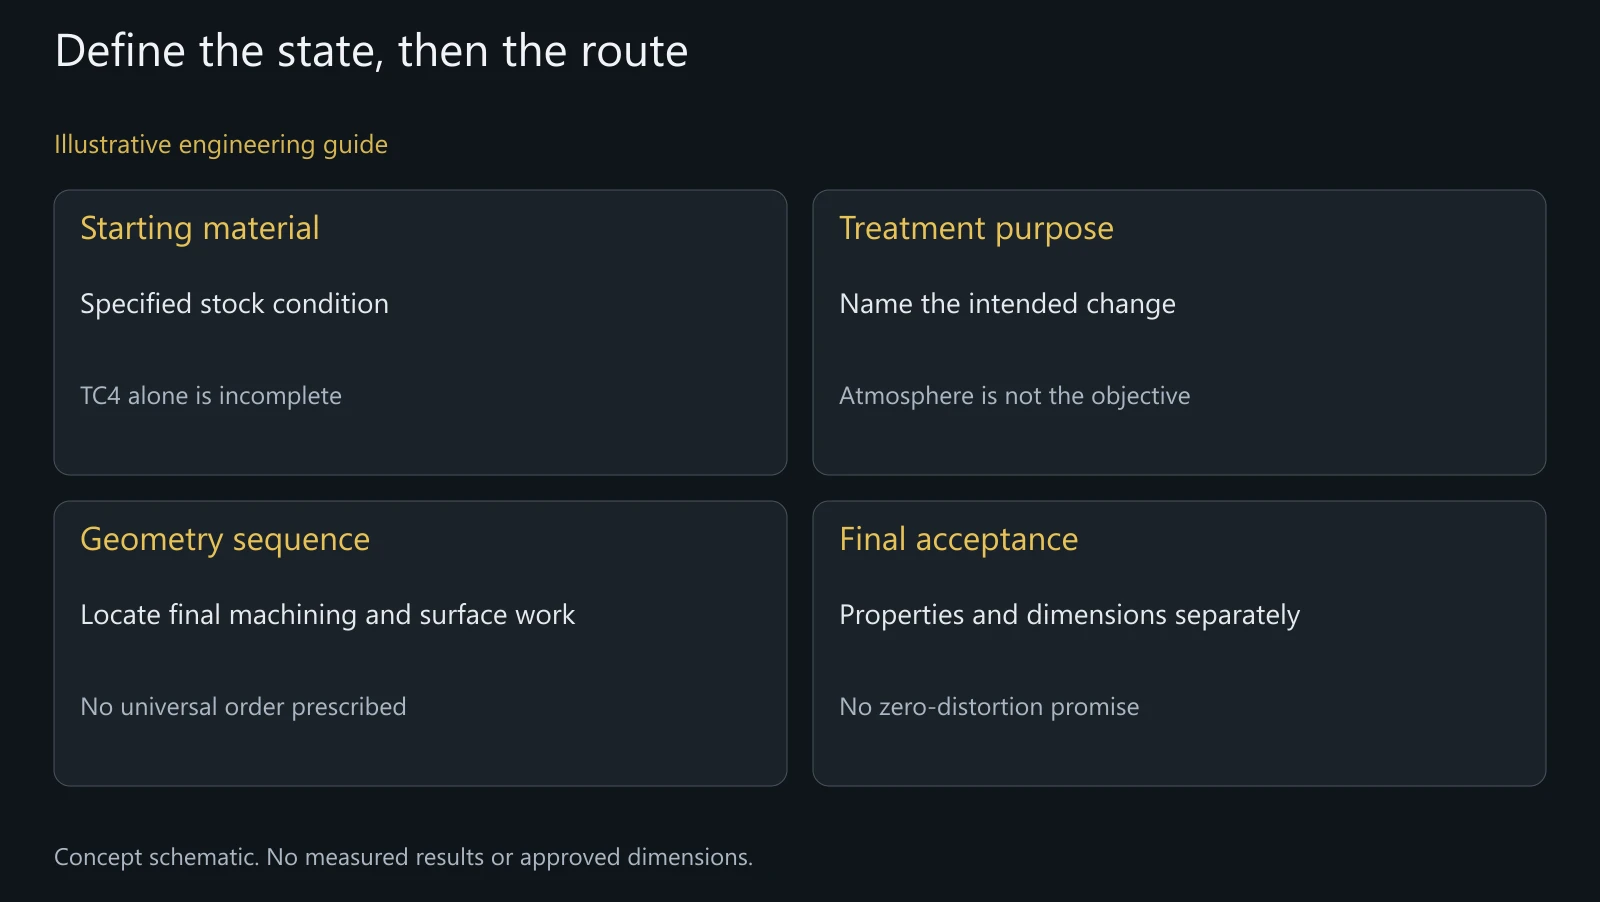Open the Final acceptance card heading

[x=959, y=539]
